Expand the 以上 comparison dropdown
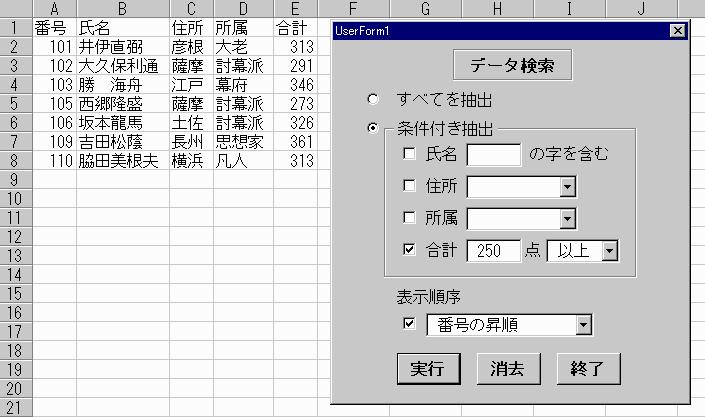705x417 pixels. (609, 251)
